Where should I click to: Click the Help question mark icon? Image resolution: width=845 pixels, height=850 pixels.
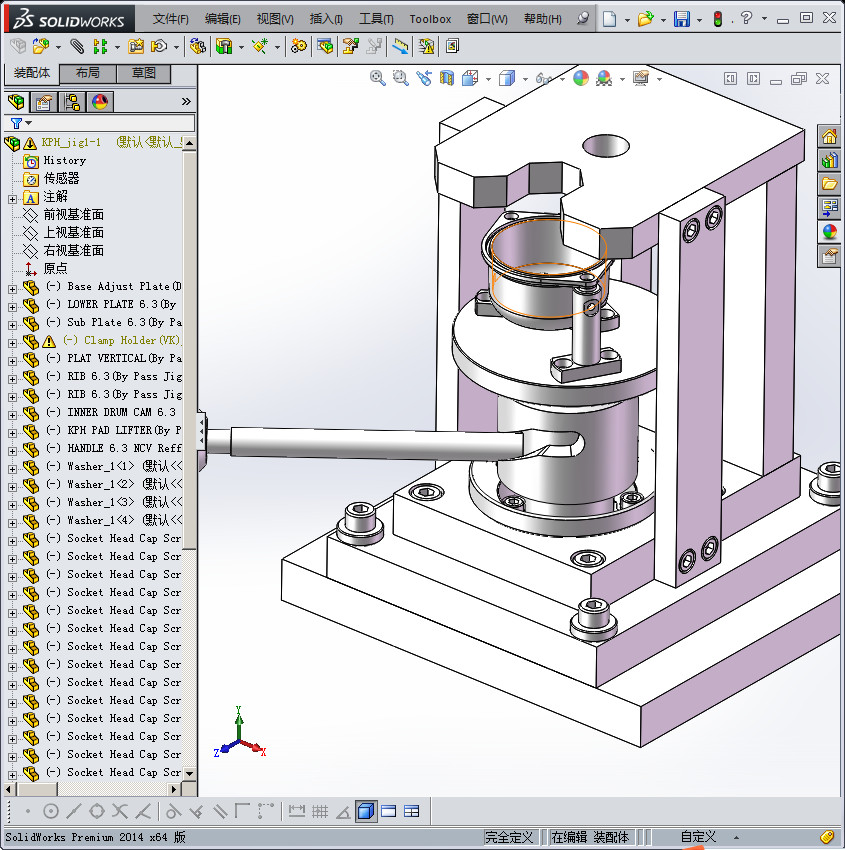tap(746, 18)
